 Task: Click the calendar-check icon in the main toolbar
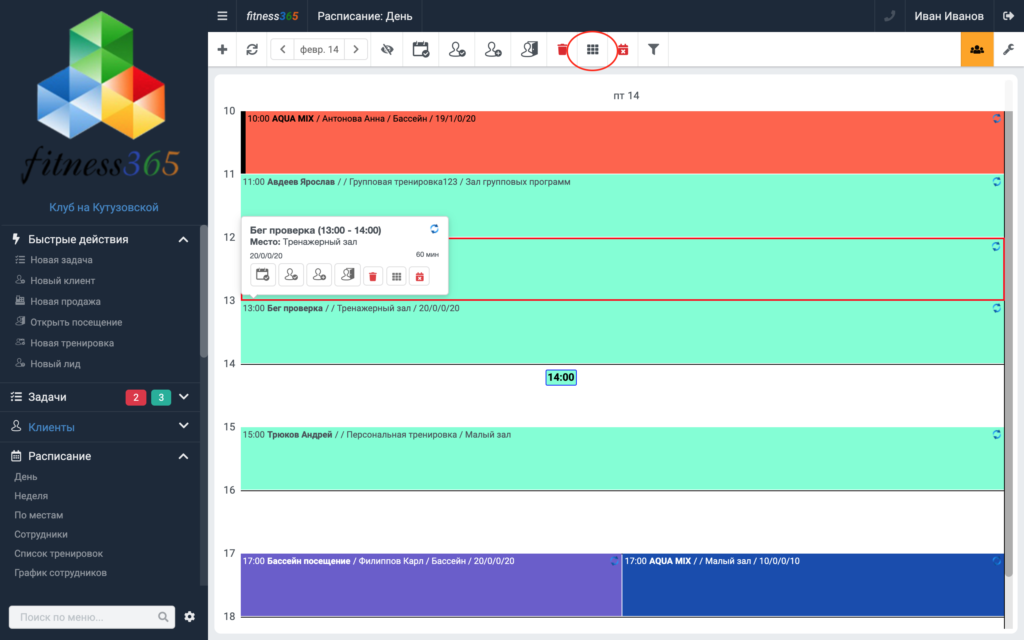pos(421,50)
